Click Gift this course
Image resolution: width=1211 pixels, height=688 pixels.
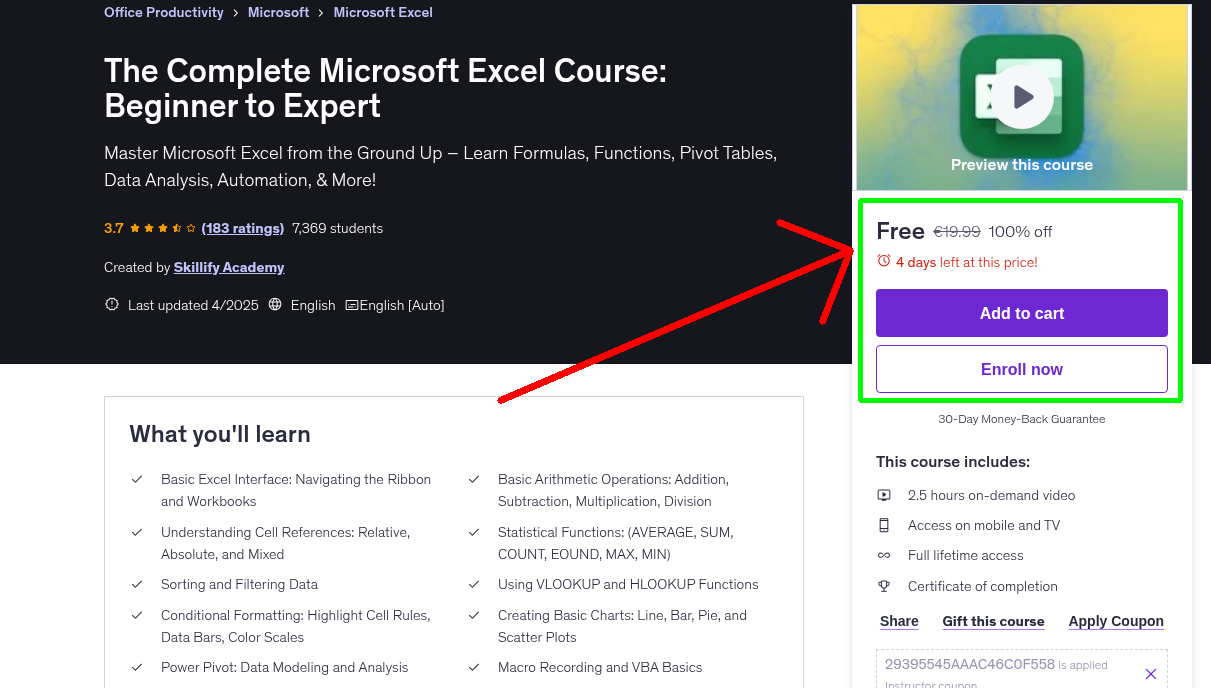tap(993, 621)
